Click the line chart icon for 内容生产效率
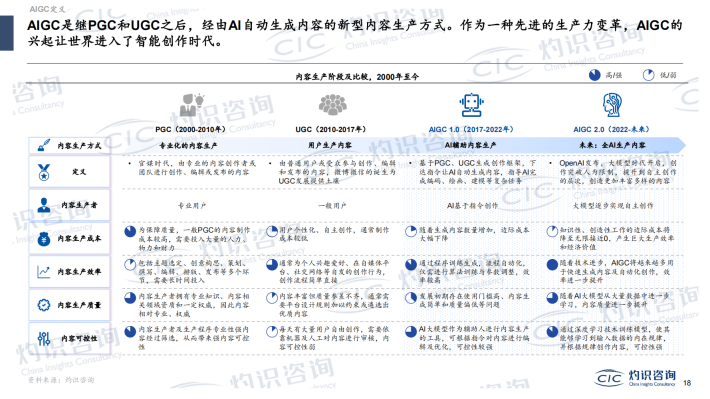 pyautogui.click(x=44, y=272)
